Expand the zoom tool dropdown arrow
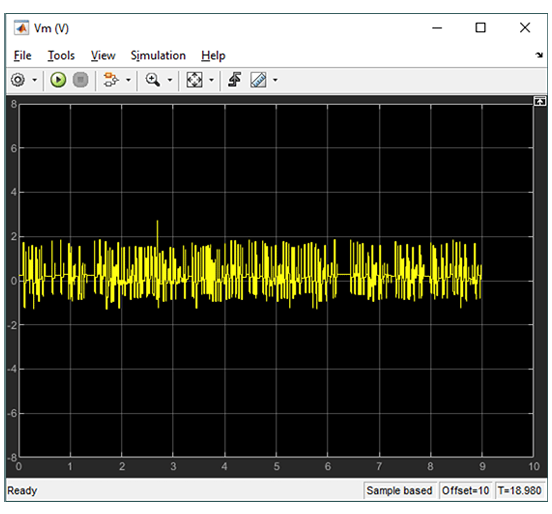The width and height of the screenshot is (552, 514). click(x=170, y=80)
